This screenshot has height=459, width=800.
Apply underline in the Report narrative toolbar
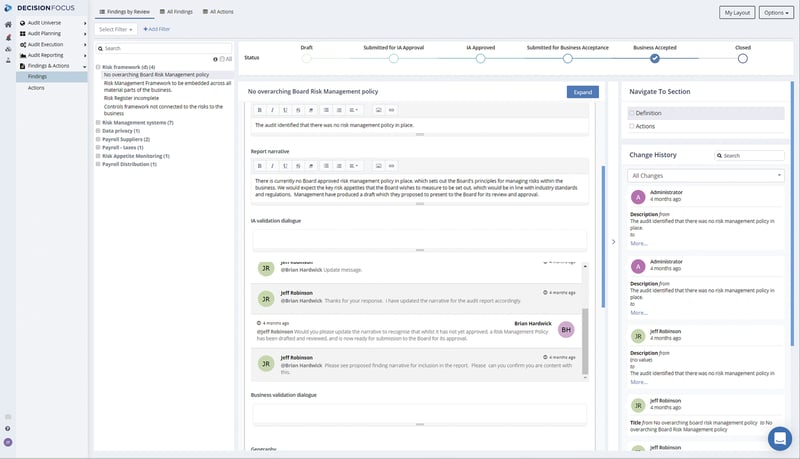[285, 166]
